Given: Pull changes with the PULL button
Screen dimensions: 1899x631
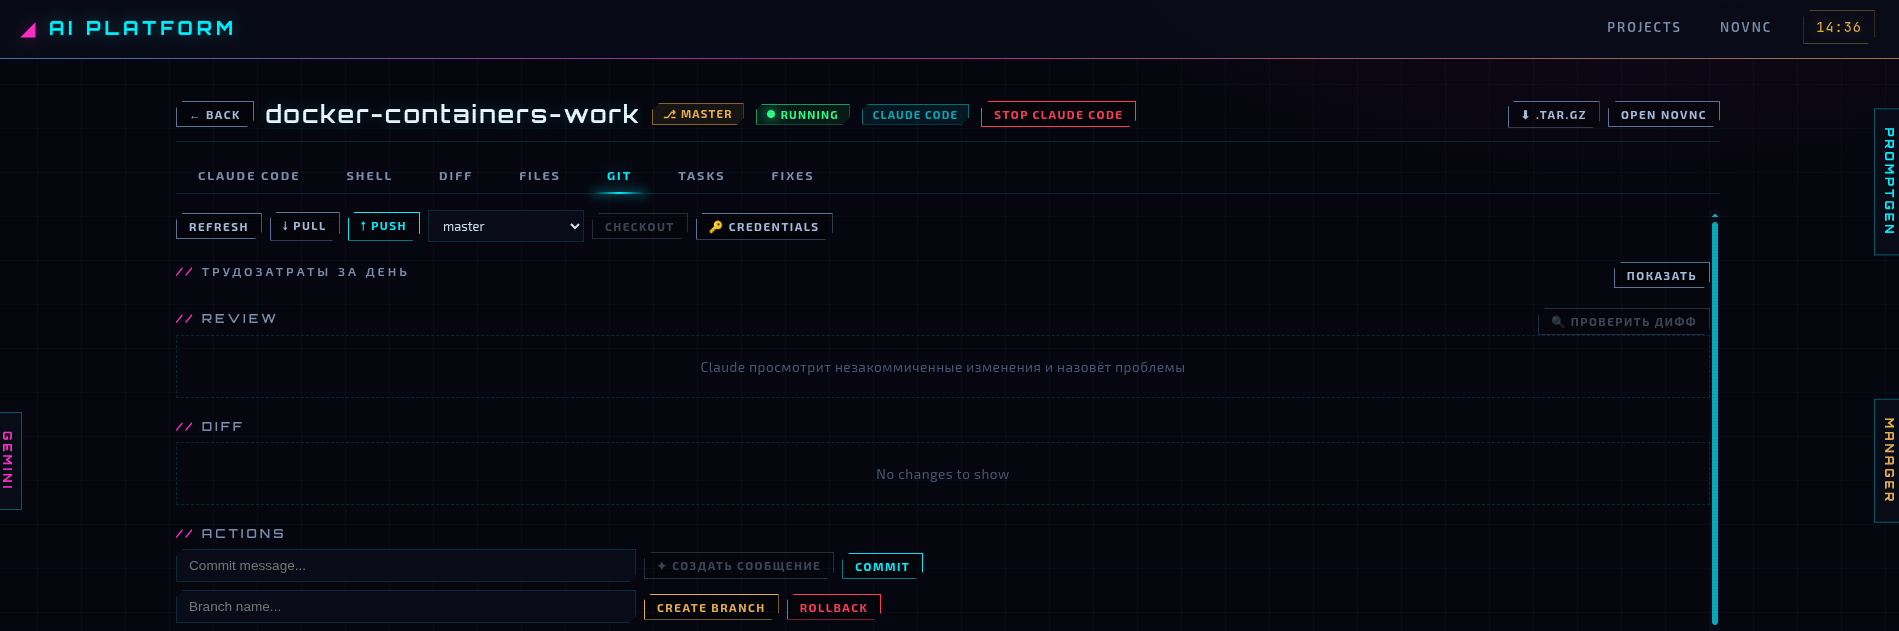Looking at the screenshot, I should coord(305,226).
